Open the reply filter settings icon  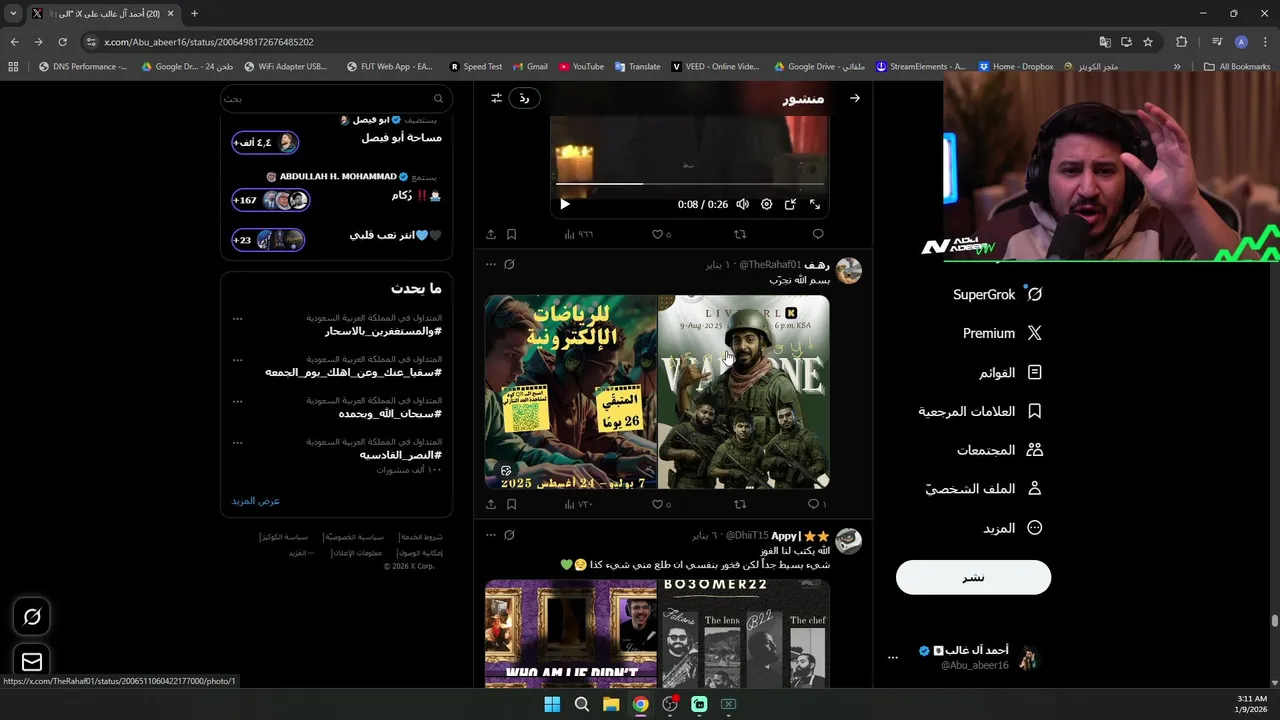496,98
